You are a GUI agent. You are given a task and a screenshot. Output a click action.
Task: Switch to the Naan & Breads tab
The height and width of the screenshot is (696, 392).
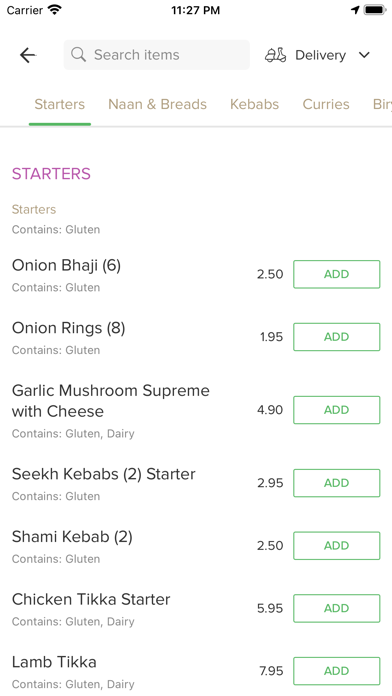coord(158,104)
